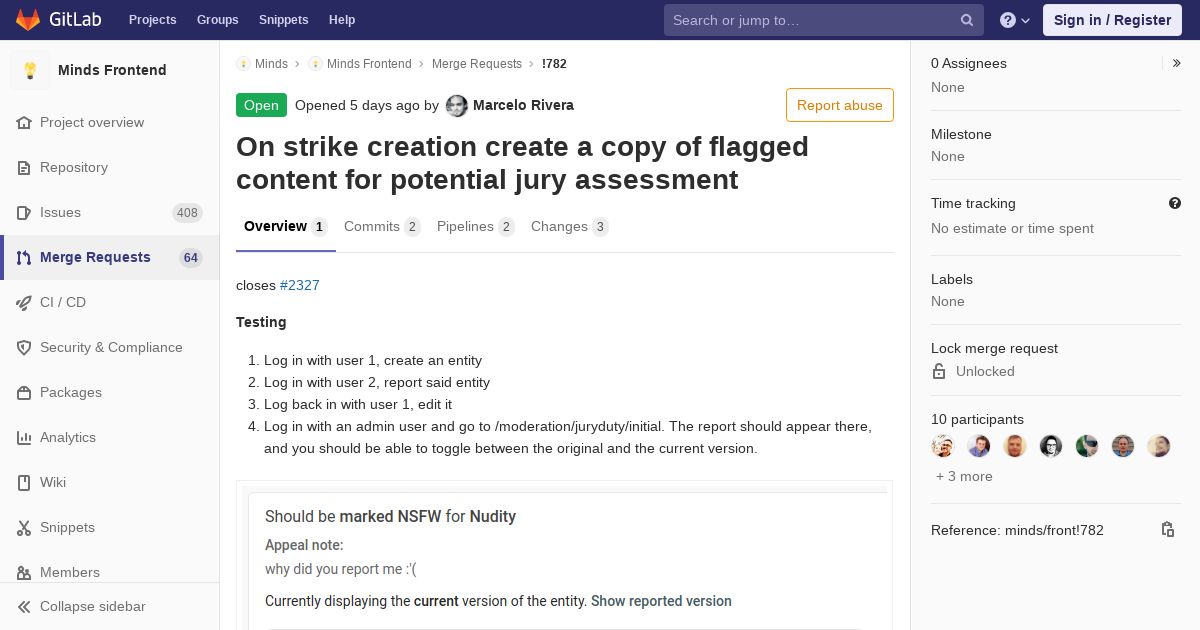Click the Repository file icon
1200x630 pixels.
(x=24, y=168)
